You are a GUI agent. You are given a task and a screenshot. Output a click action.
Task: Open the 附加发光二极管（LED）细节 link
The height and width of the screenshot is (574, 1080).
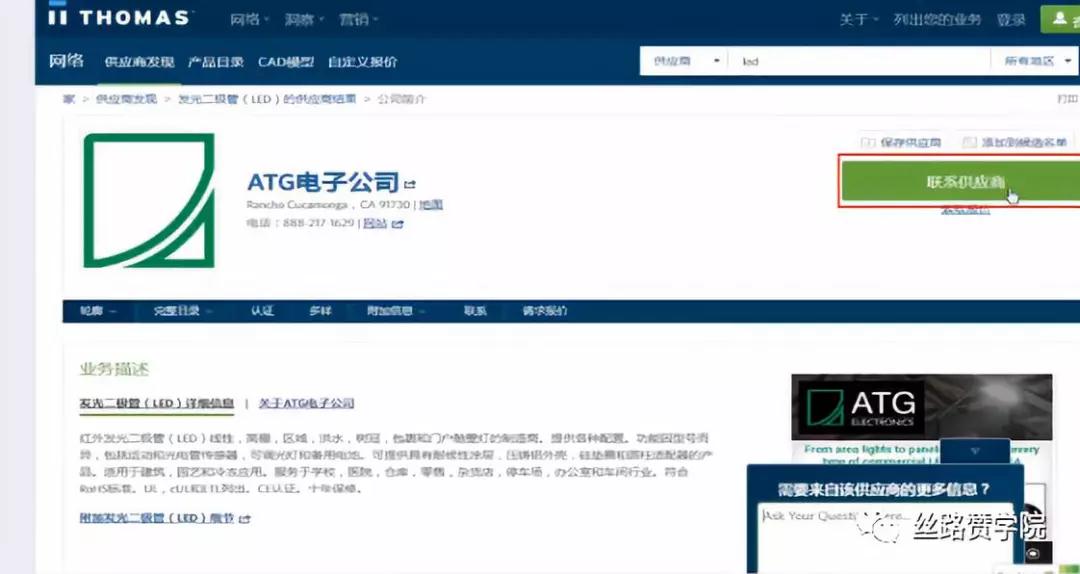coord(157,517)
